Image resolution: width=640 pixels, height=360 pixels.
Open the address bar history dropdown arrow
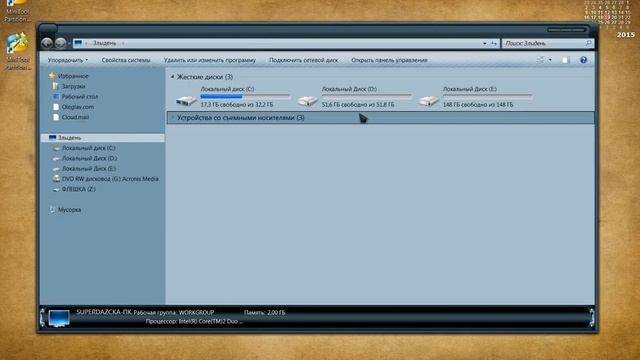click(484, 43)
